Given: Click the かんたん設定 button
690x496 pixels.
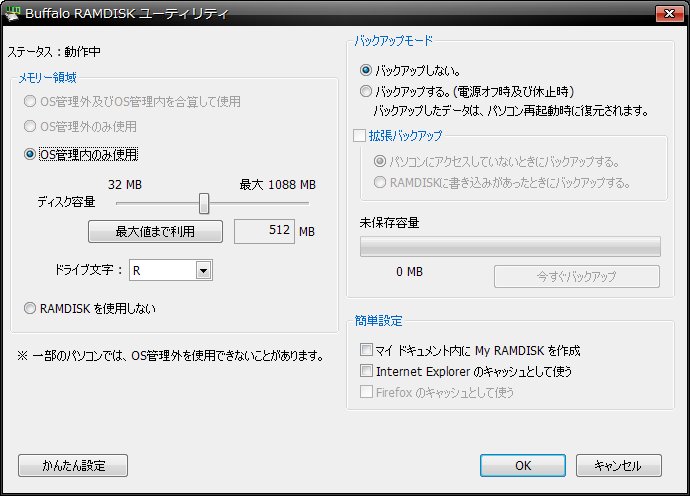Looking at the screenshot, I should pos(73,466).
